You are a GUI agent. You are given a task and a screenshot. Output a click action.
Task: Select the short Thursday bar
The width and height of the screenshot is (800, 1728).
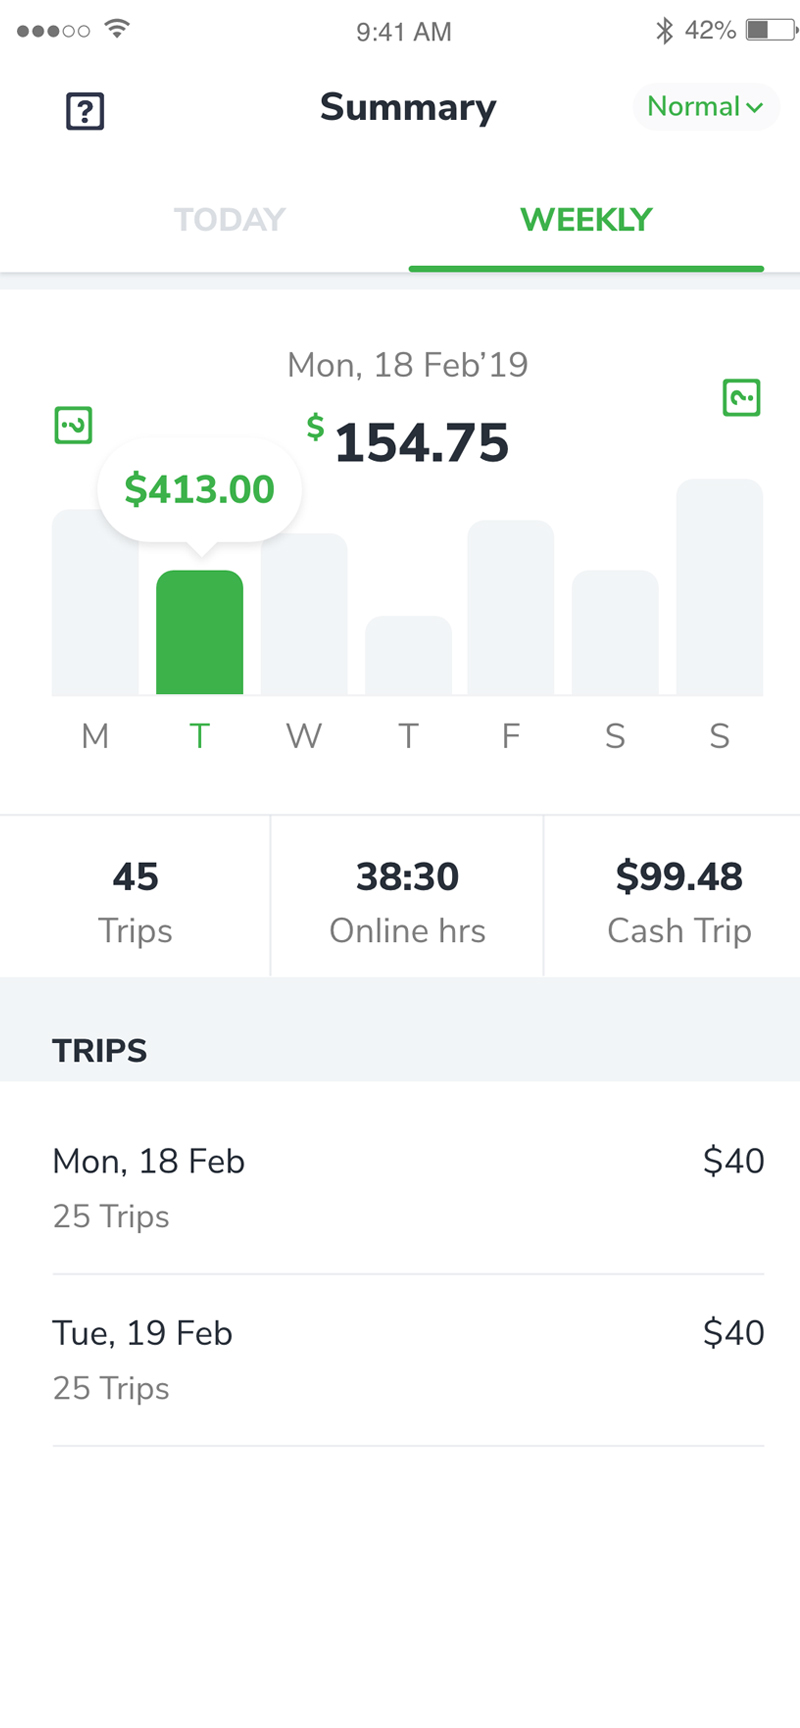pos(408,655)
